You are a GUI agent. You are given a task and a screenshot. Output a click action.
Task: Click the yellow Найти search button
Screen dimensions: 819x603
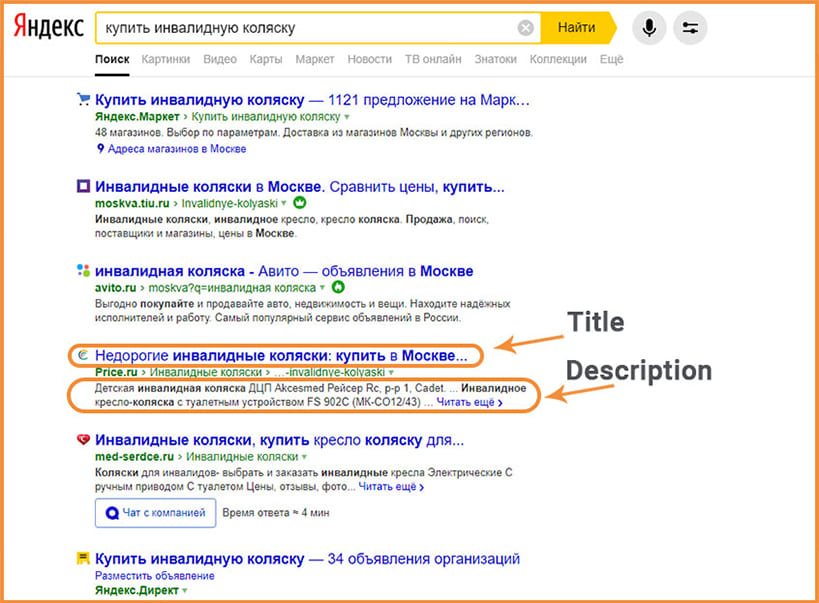[x=578, y=27]
